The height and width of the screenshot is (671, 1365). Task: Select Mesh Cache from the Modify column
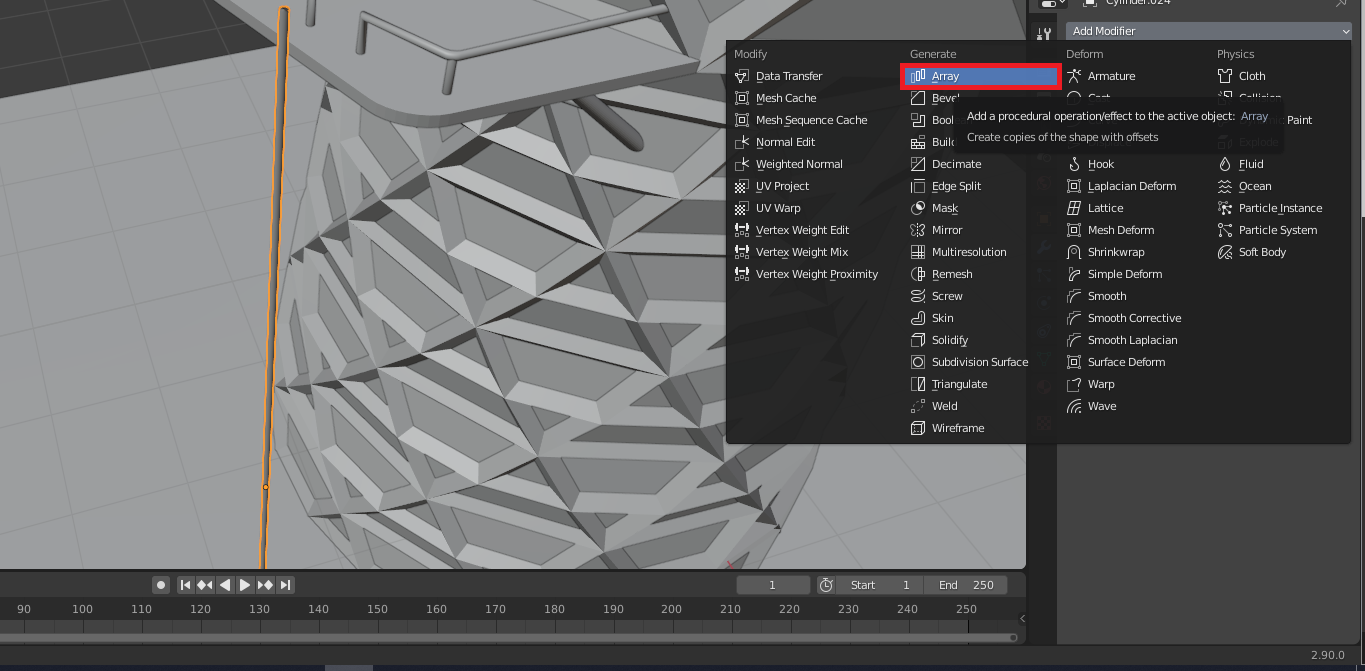click(x=786, y=98)
